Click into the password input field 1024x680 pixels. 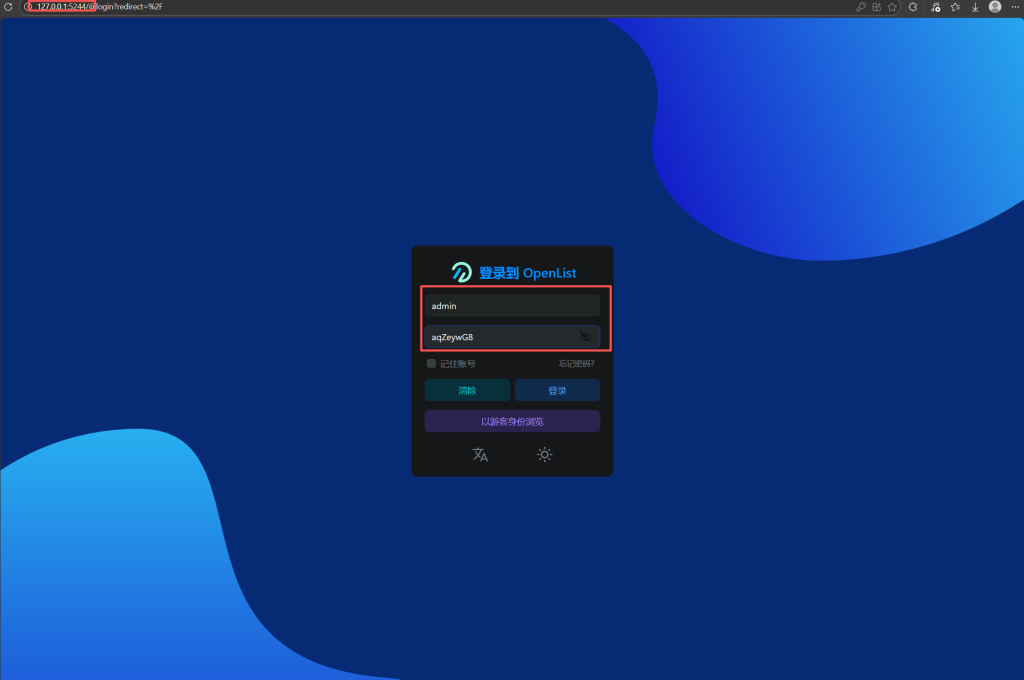pyautogui.click(x=500, y=337)
